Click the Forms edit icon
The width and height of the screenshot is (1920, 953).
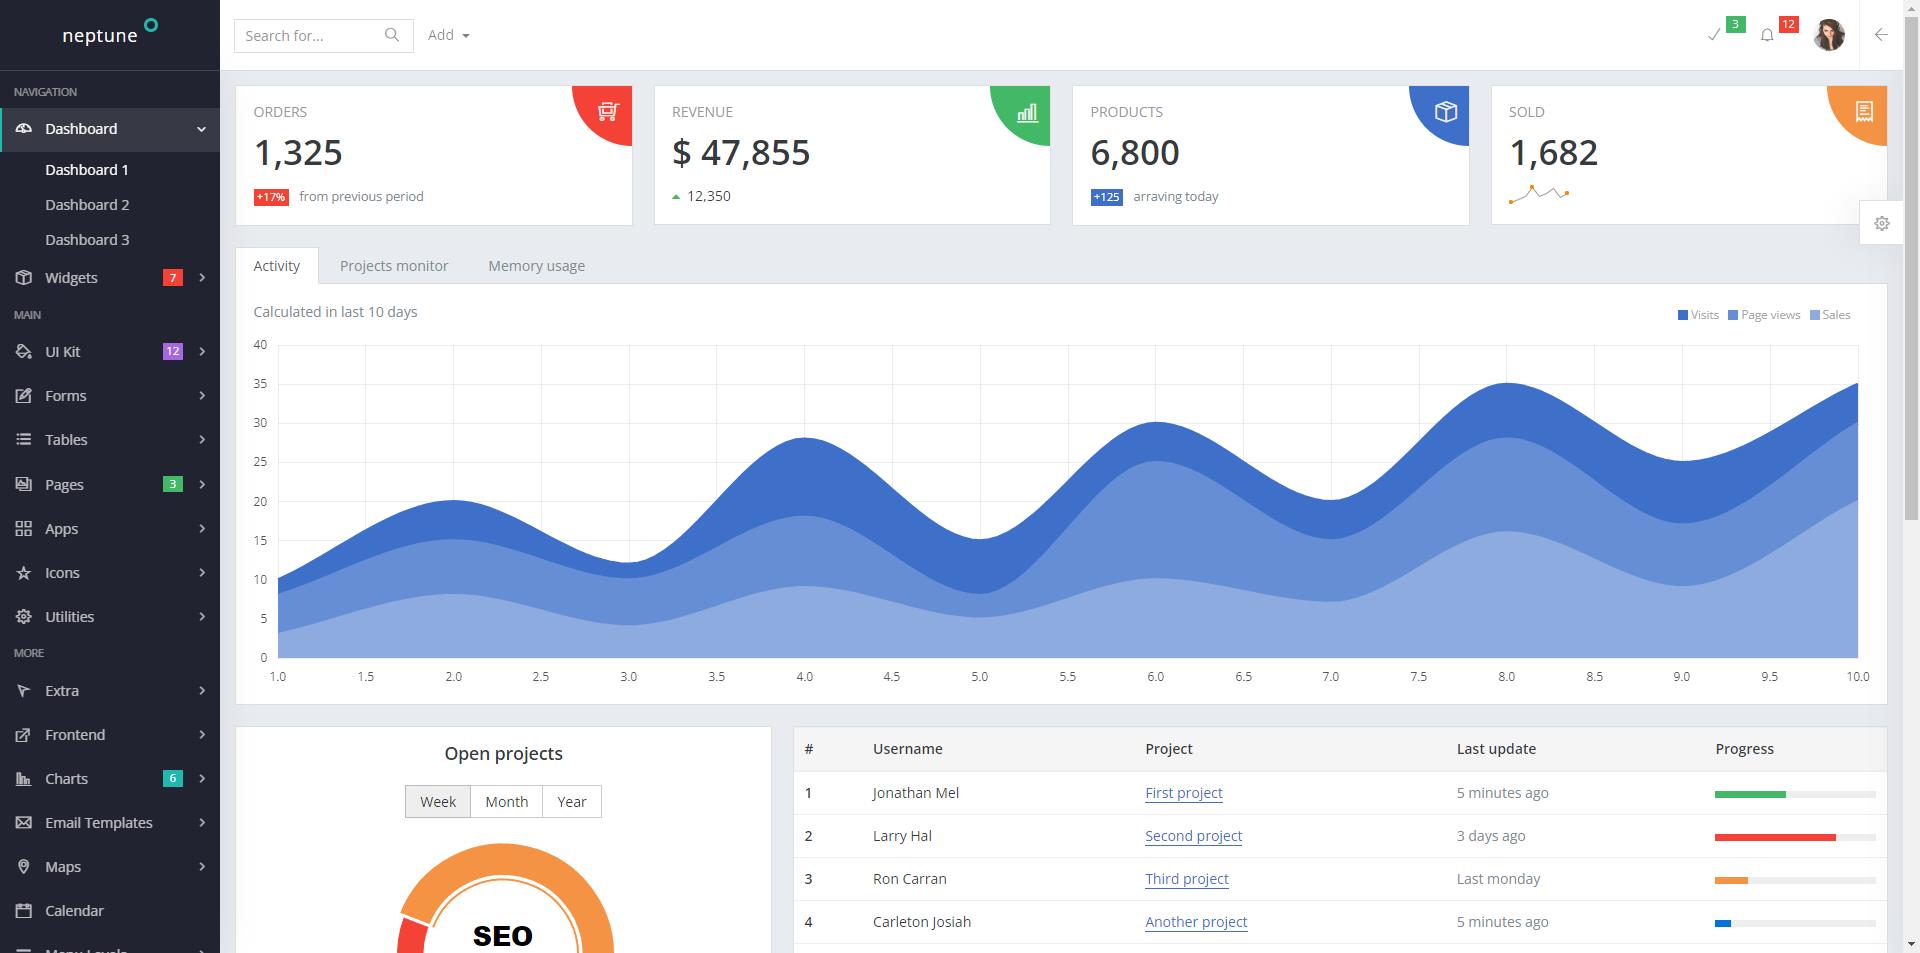24,395
